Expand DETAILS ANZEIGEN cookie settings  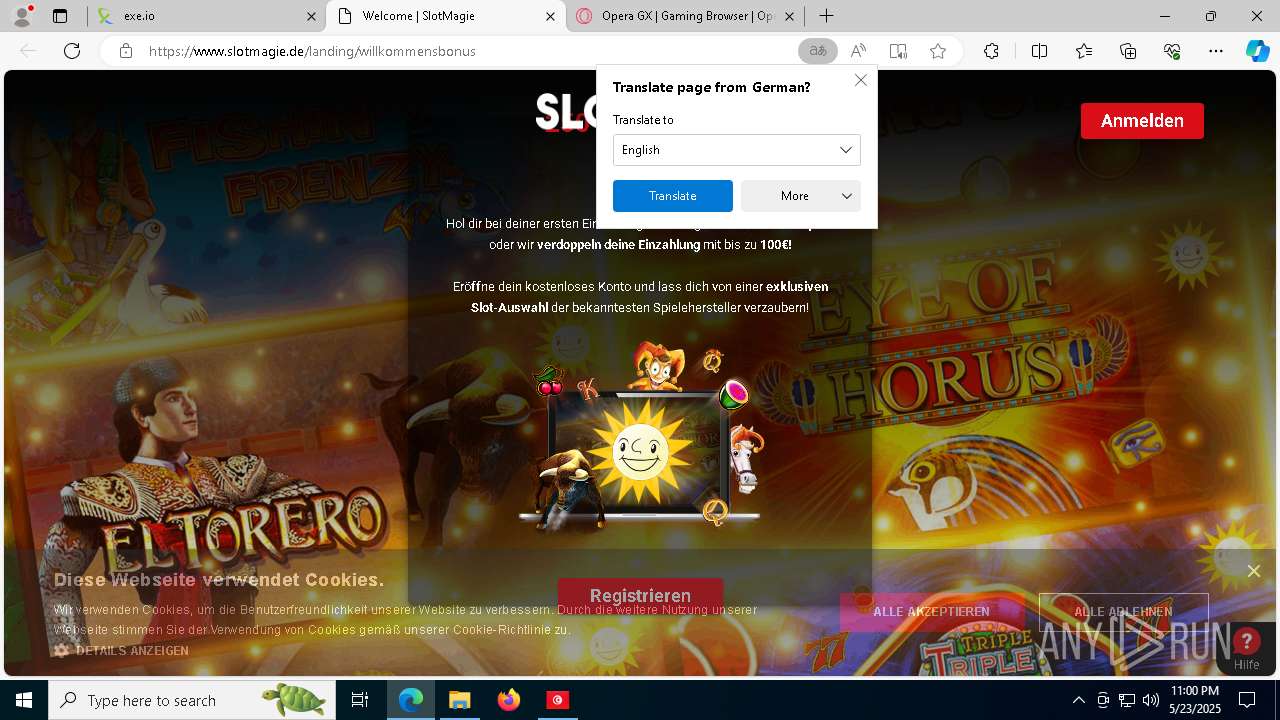[x=121, y=651]
